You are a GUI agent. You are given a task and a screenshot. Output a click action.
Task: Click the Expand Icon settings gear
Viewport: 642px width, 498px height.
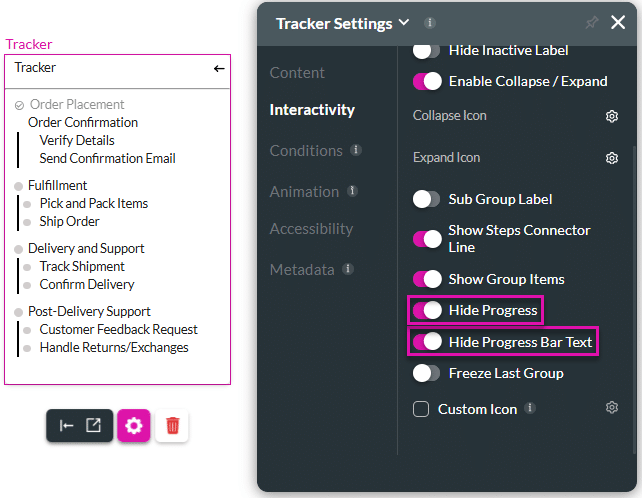point(612,158)
